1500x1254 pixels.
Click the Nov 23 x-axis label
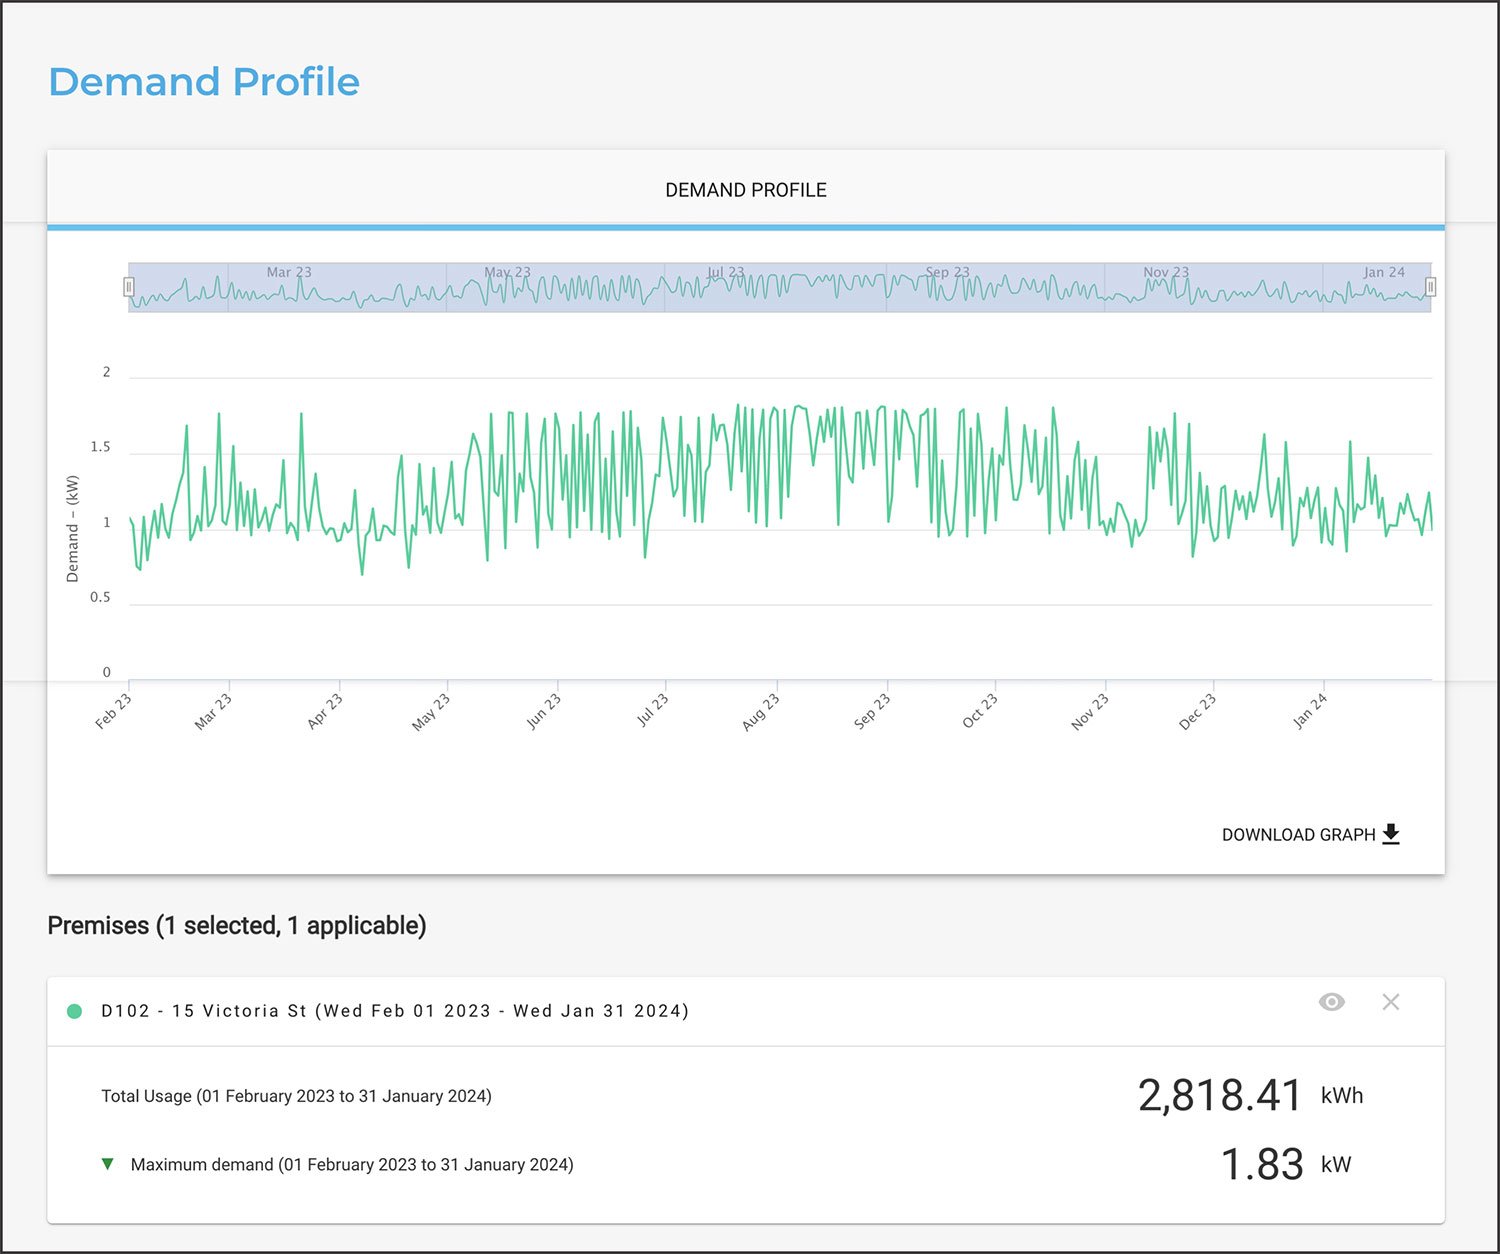click(1090, 712)
